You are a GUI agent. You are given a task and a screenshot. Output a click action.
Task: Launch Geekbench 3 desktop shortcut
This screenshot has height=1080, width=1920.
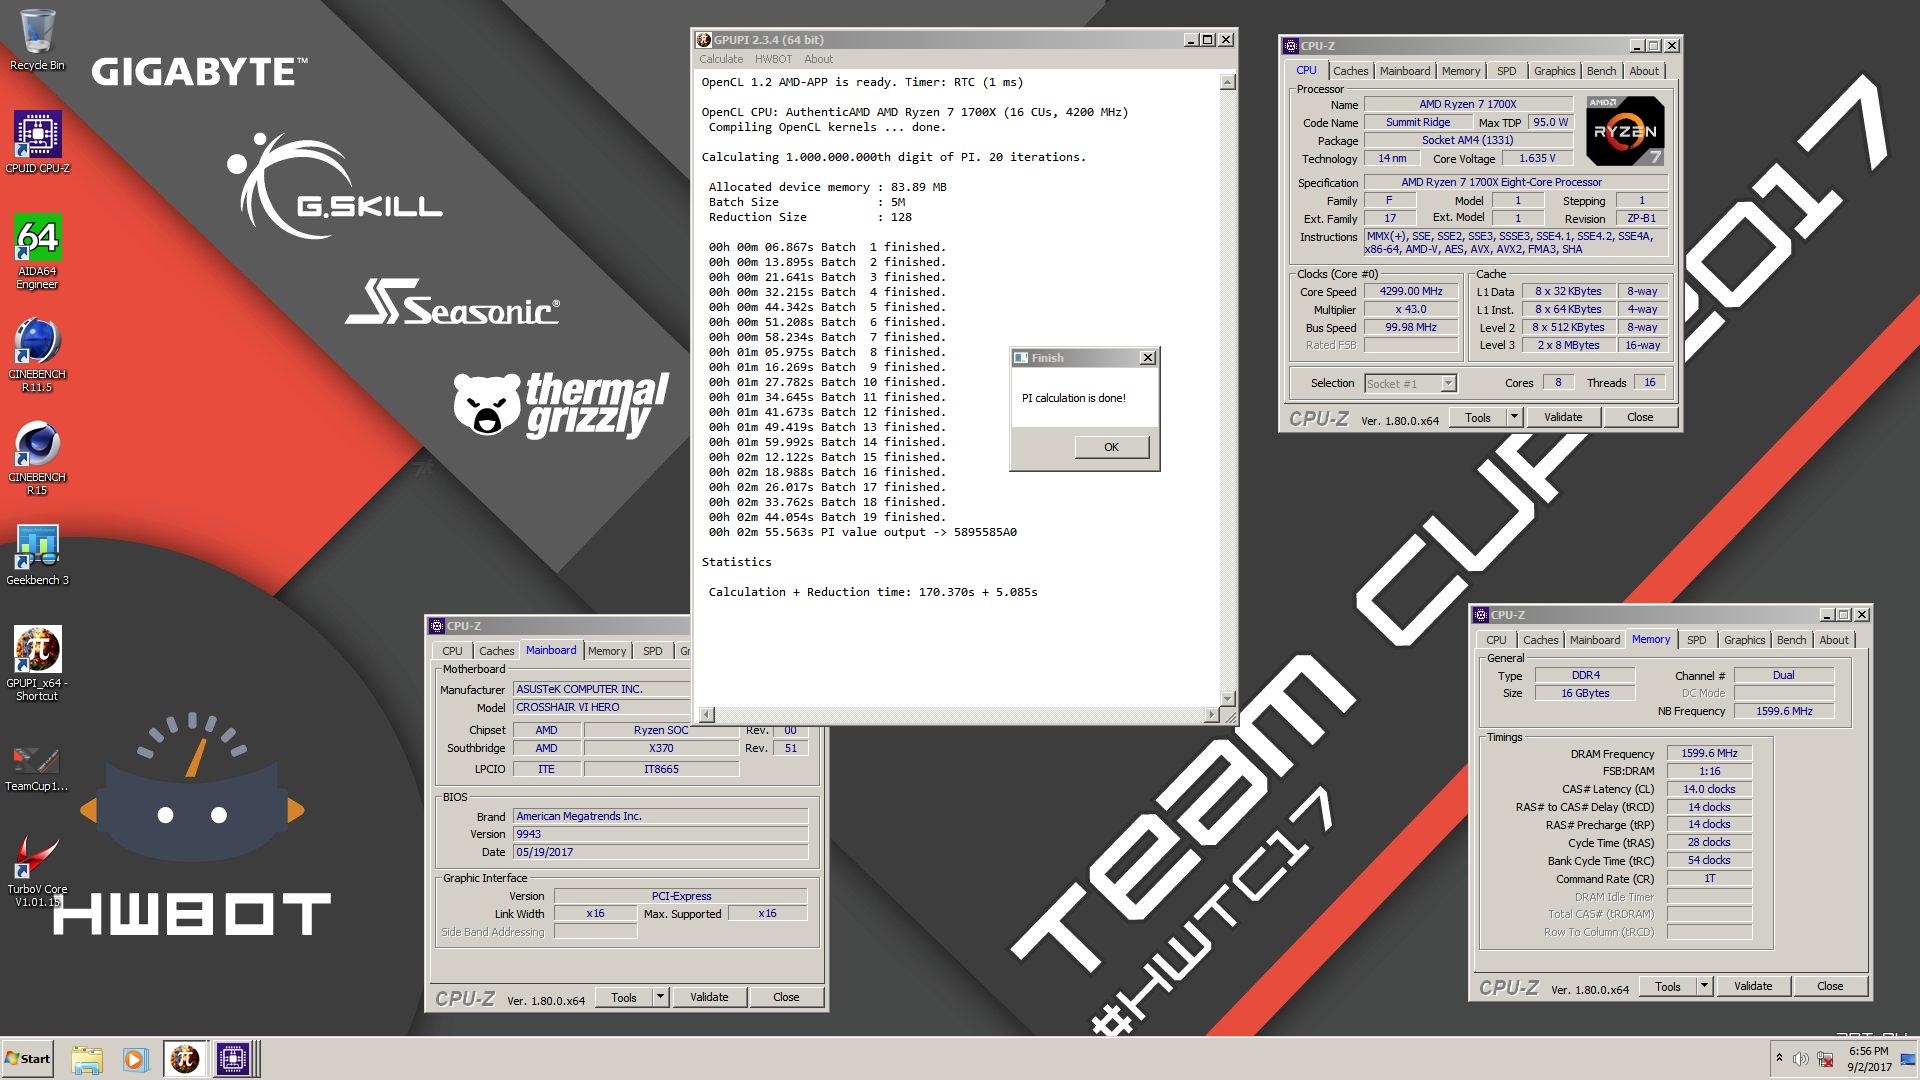[37, 555]
